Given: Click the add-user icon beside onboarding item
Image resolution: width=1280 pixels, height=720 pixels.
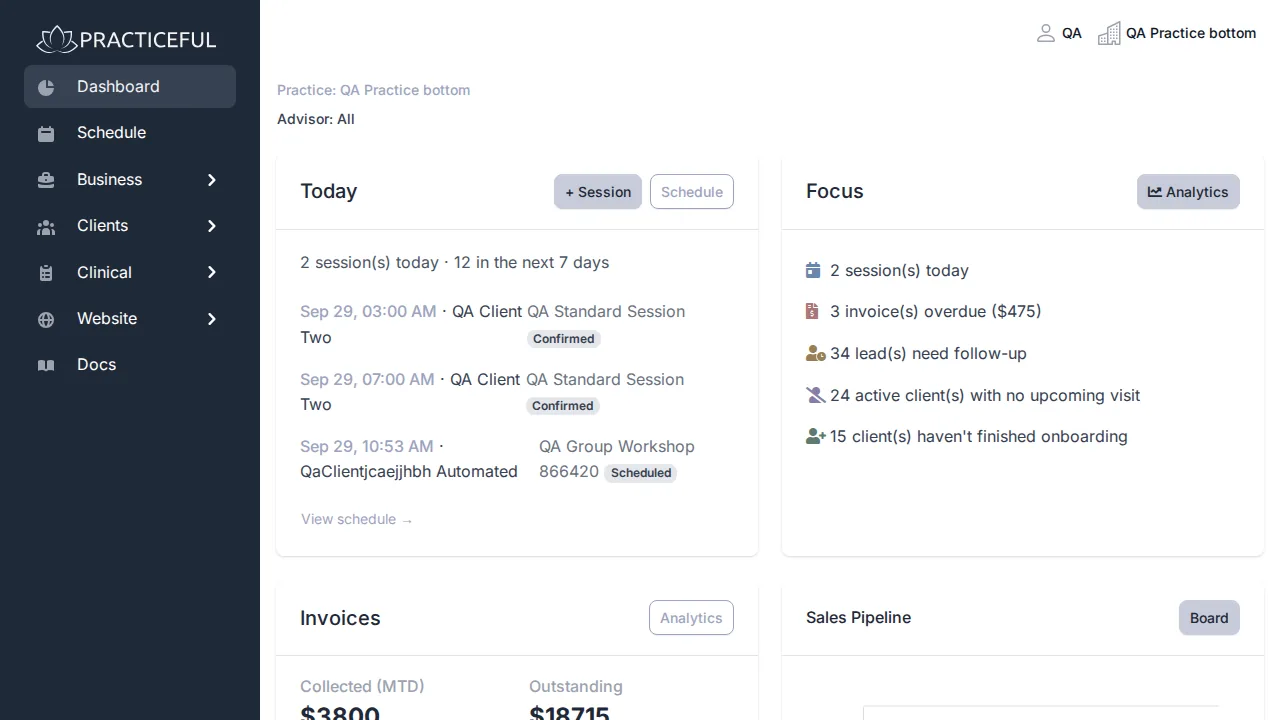Looking at the screenshot, I should coord(815,436).
